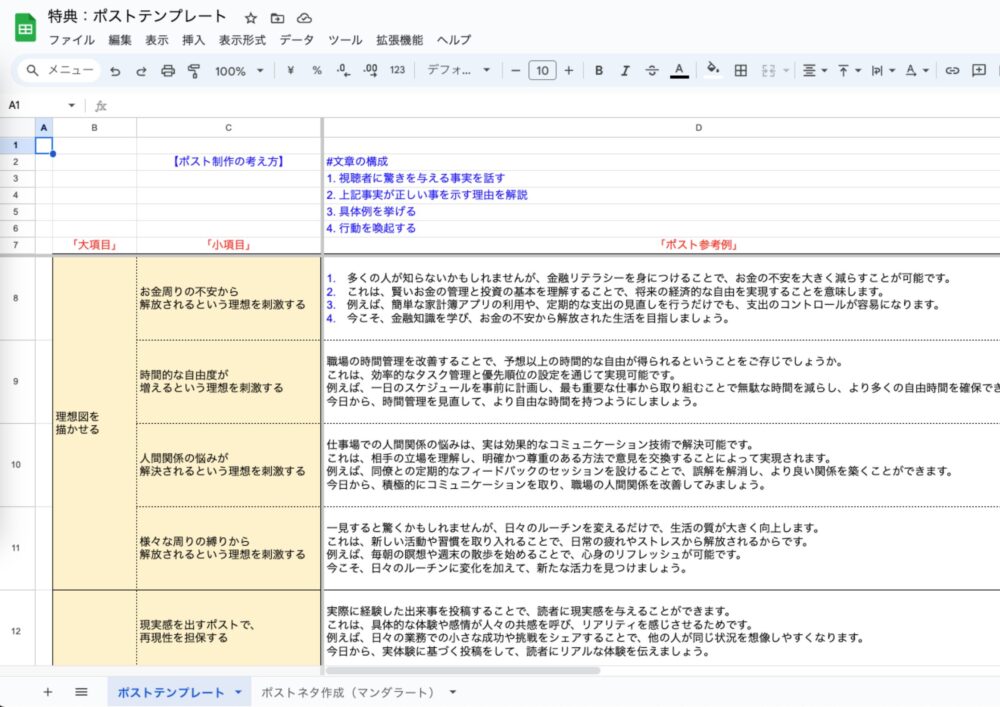This screenshot has width=1000, height=707.
Task: Click the print icon
Action: [168, 71]
